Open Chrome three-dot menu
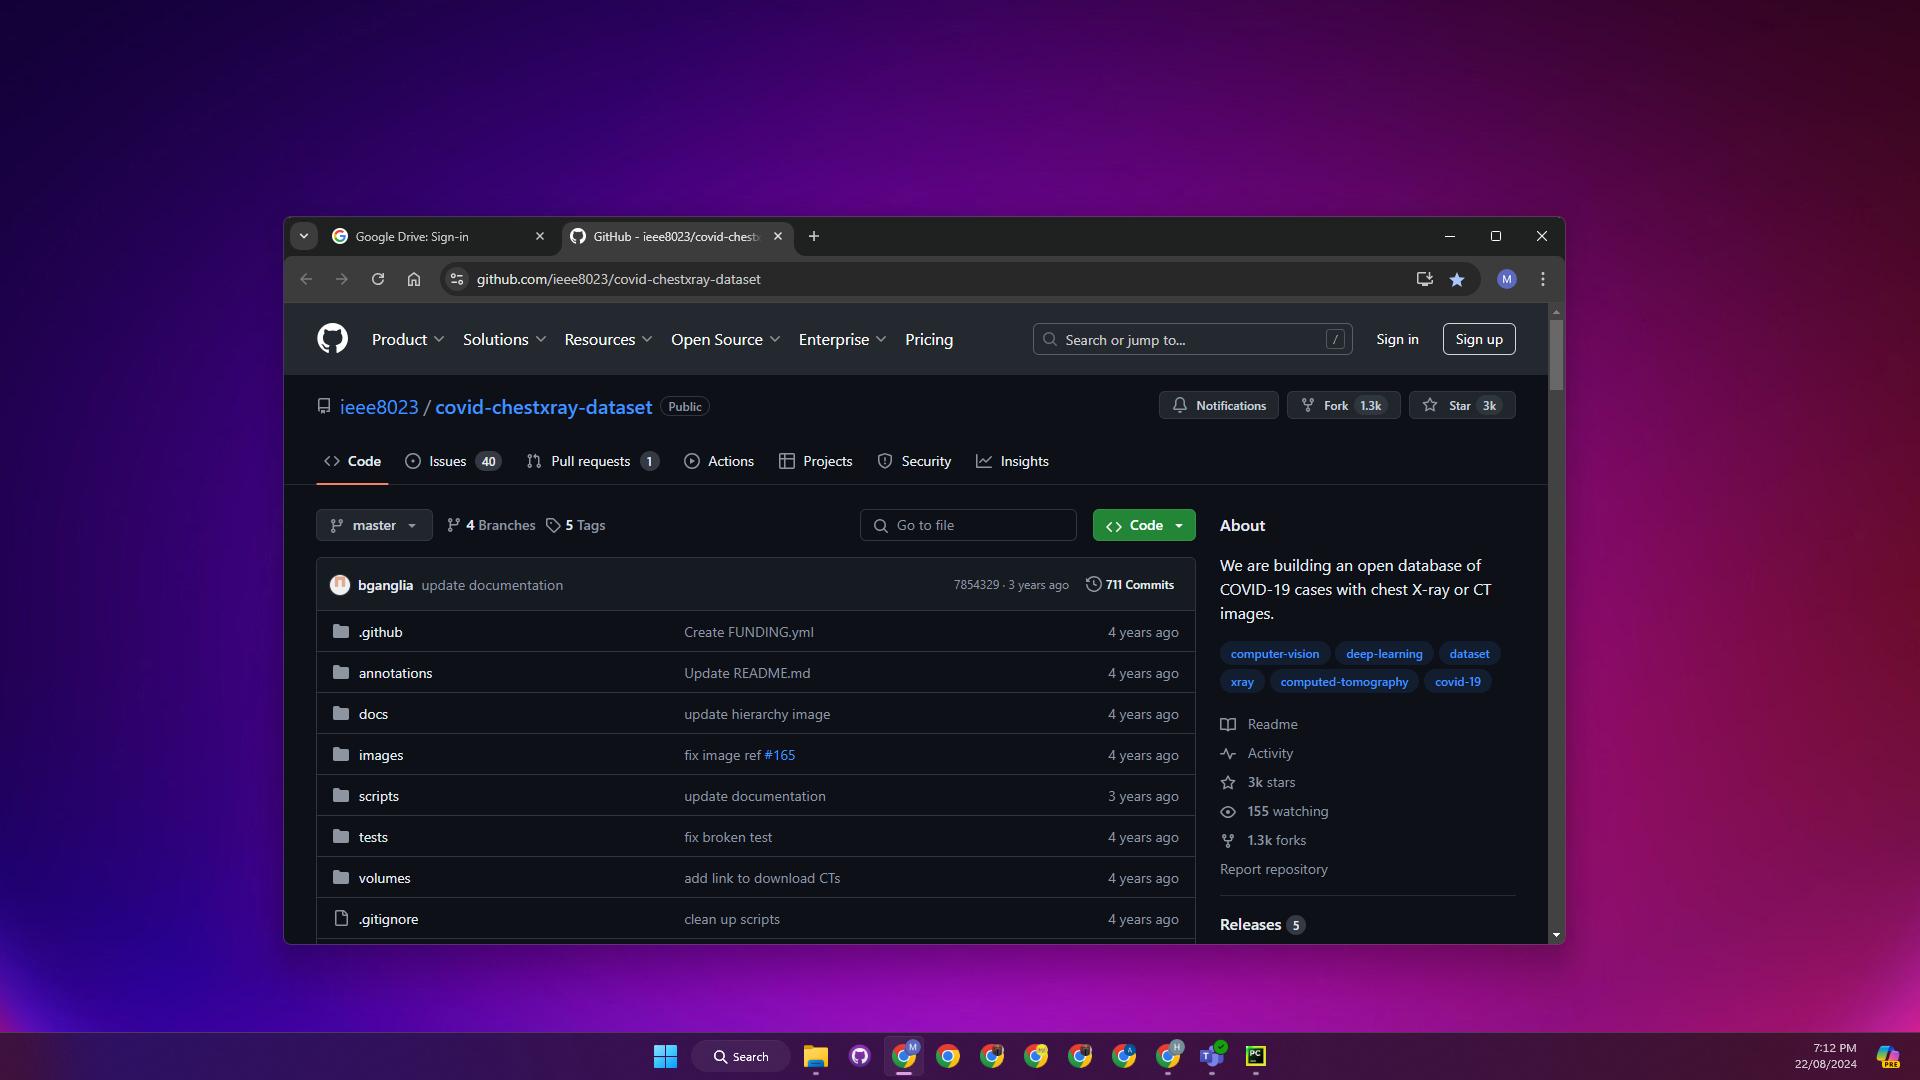The height and width of the screenshot is (1080, 1920). (x=1543, y=279)
